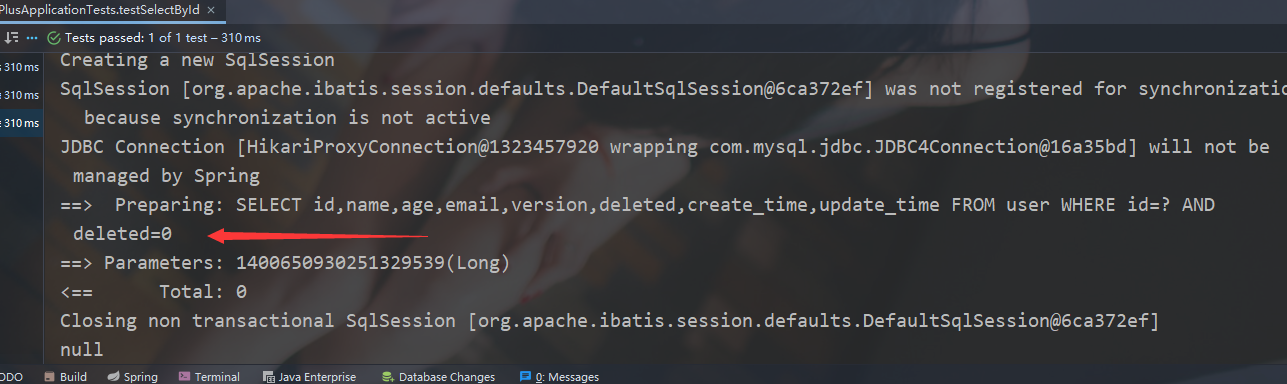Image resolution: width=1287 pixels, height=384 pixels.
Task: Open the Java Enterprise tool window
Action: tap(309, 377)
